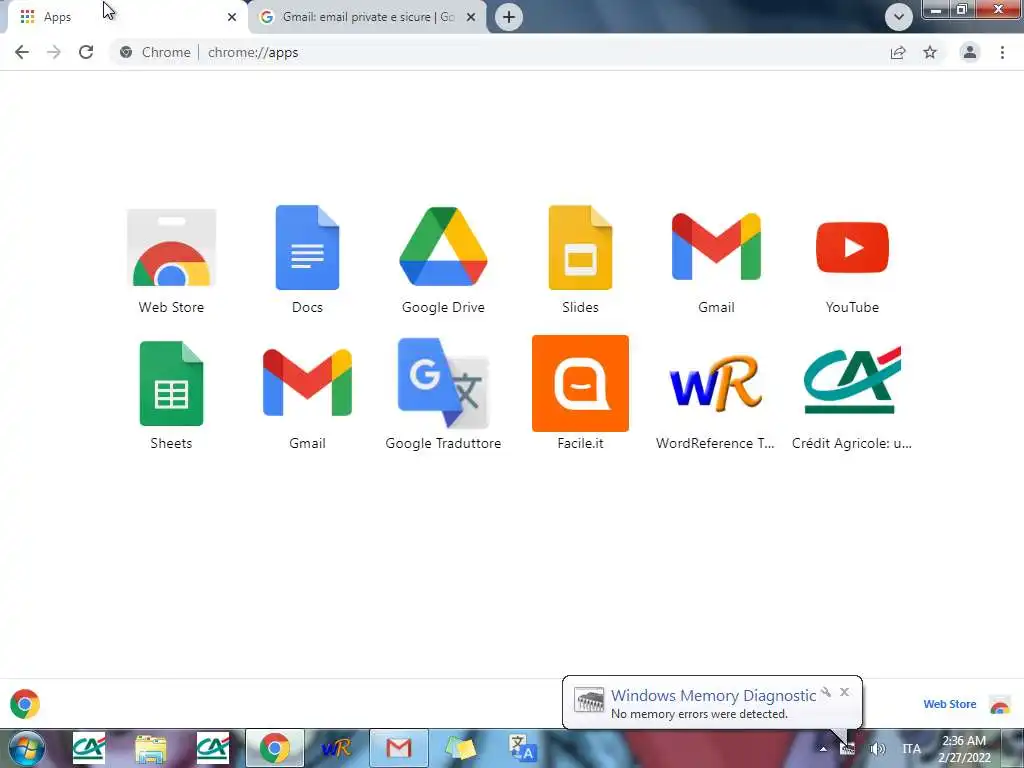Open Google Drive app
This screenshot has width=1024, height=768.
point(443,247)
